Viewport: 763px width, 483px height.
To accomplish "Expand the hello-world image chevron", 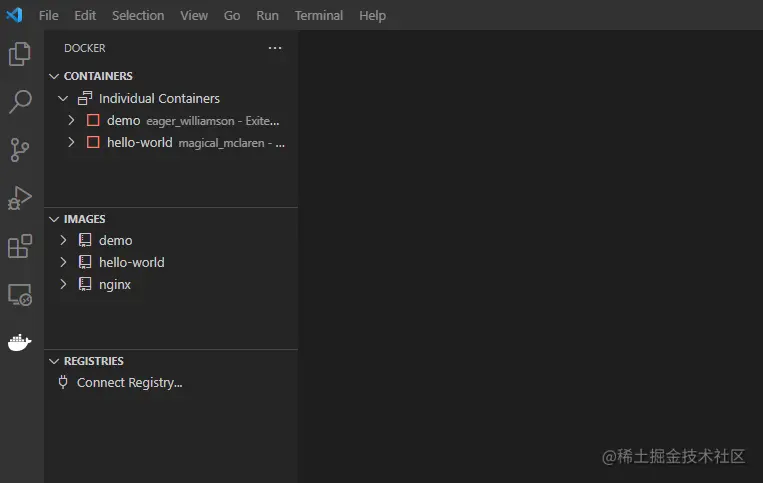I will point(63,262).
